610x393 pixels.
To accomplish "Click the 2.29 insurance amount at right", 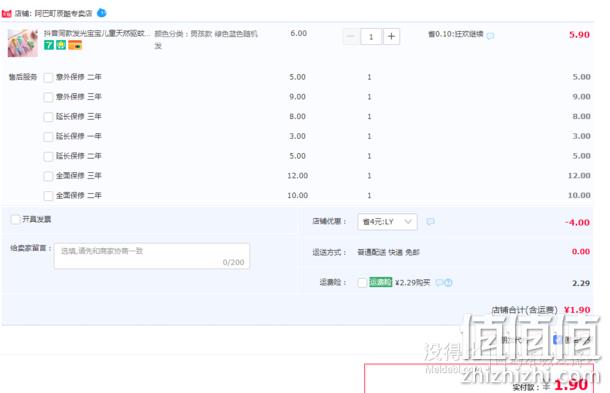I will point(581,283).
